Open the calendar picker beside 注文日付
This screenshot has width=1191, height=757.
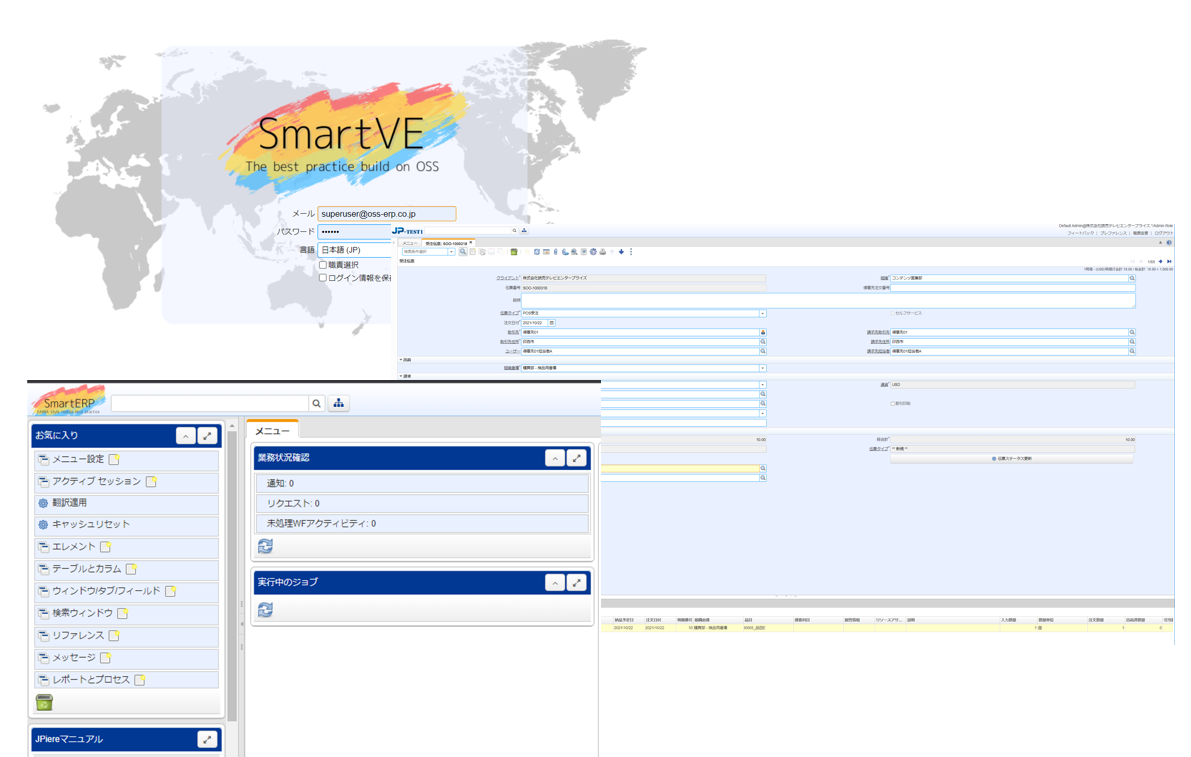tap(551, 323)
